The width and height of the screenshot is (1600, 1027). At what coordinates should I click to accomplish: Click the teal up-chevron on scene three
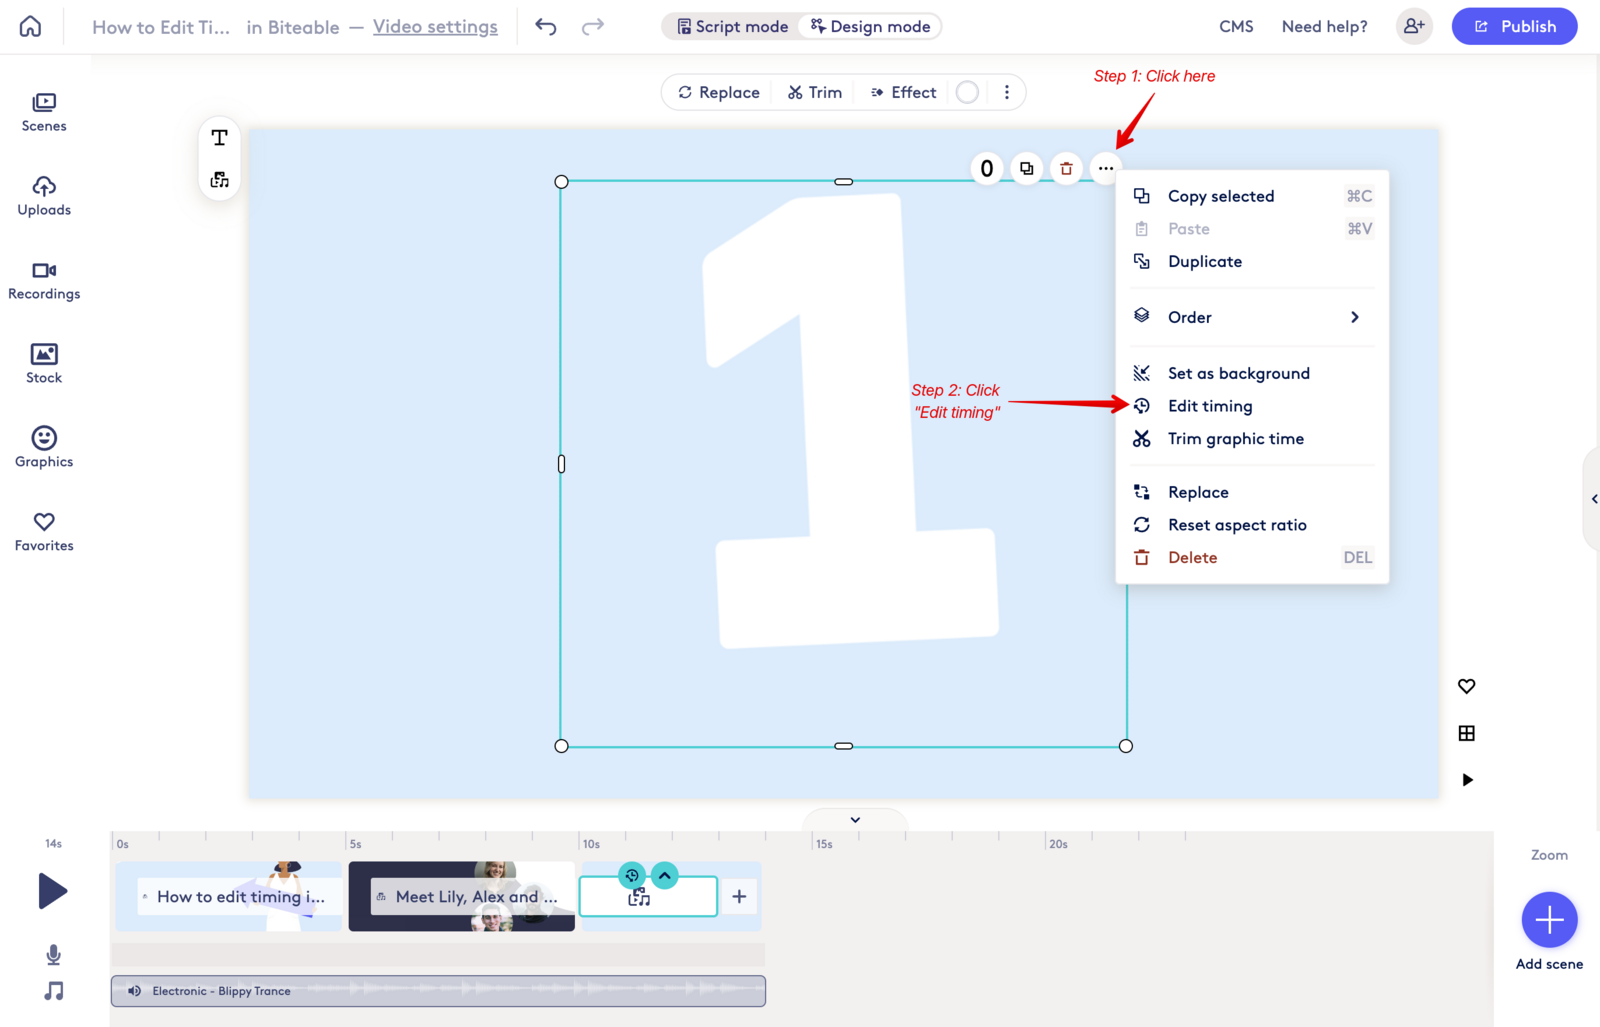665,876
